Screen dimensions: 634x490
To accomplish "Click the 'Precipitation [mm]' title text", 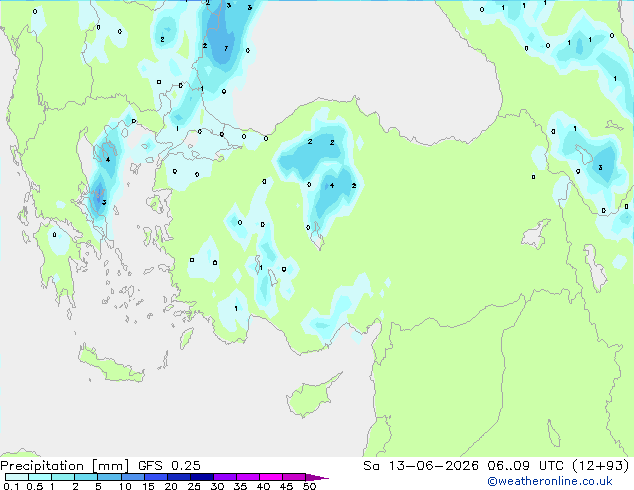I will 65,466.
